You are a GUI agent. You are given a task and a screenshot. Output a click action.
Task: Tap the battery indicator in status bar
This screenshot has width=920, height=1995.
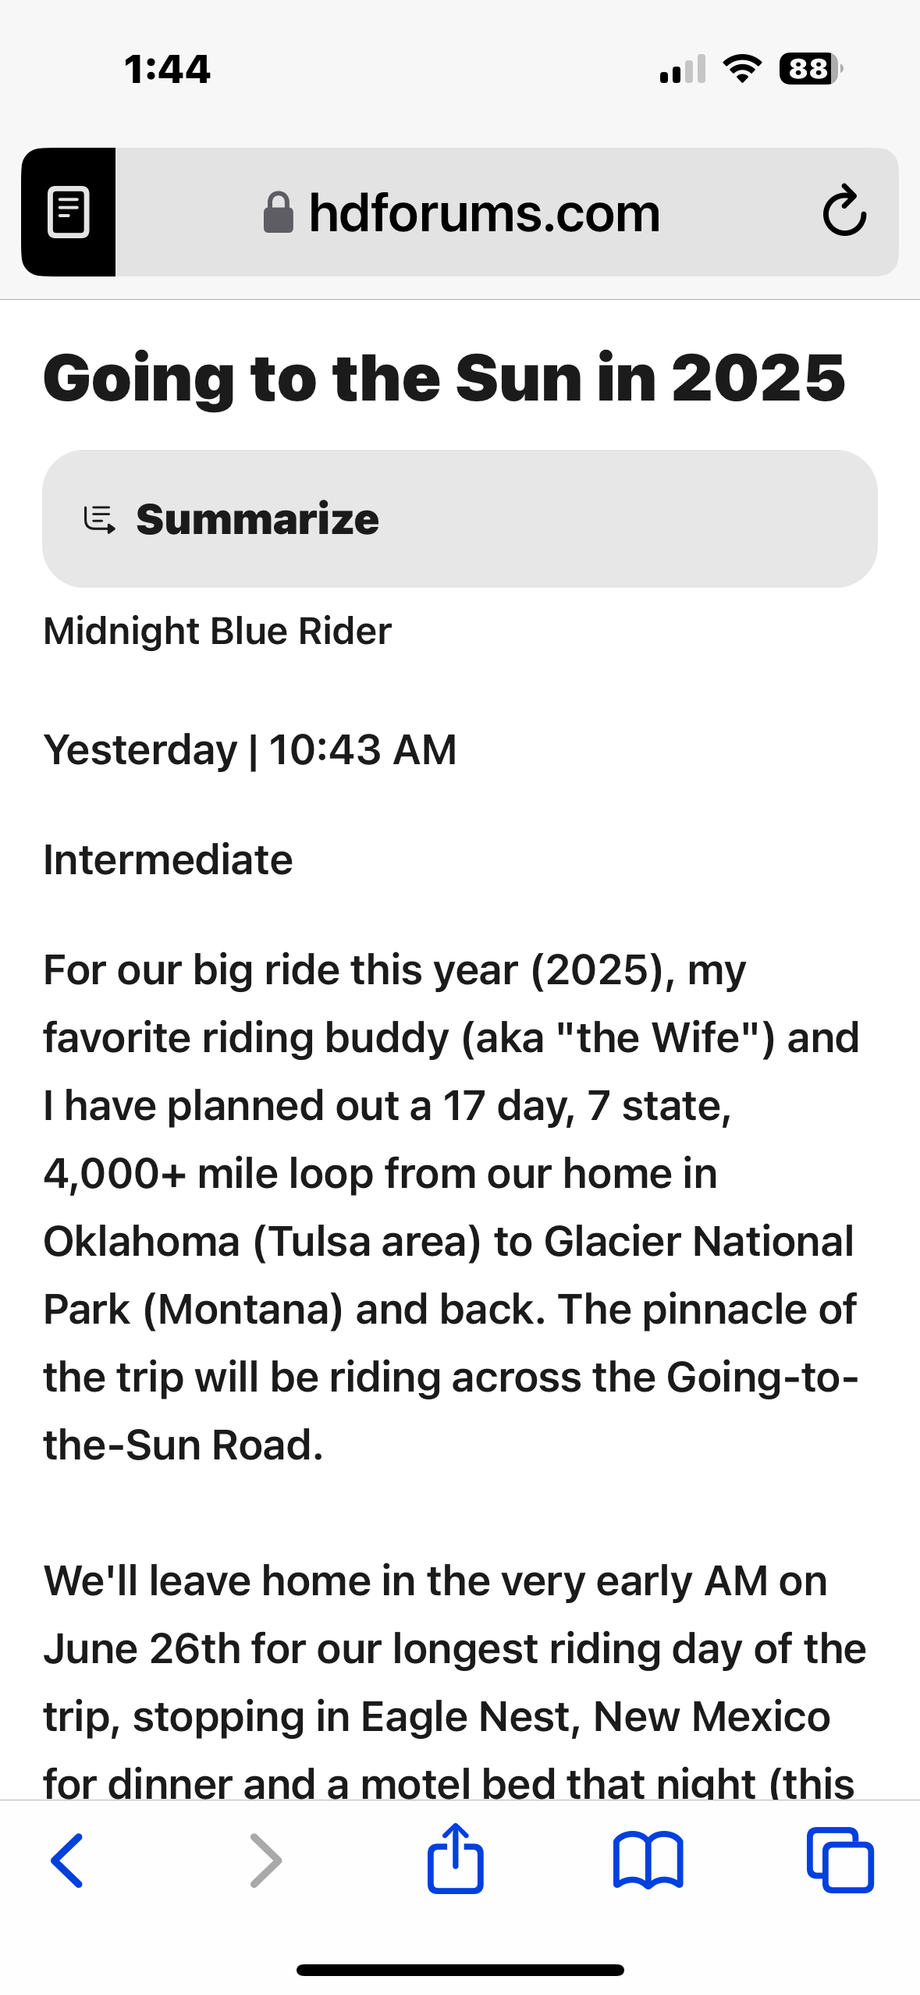(x=811, y=69)
